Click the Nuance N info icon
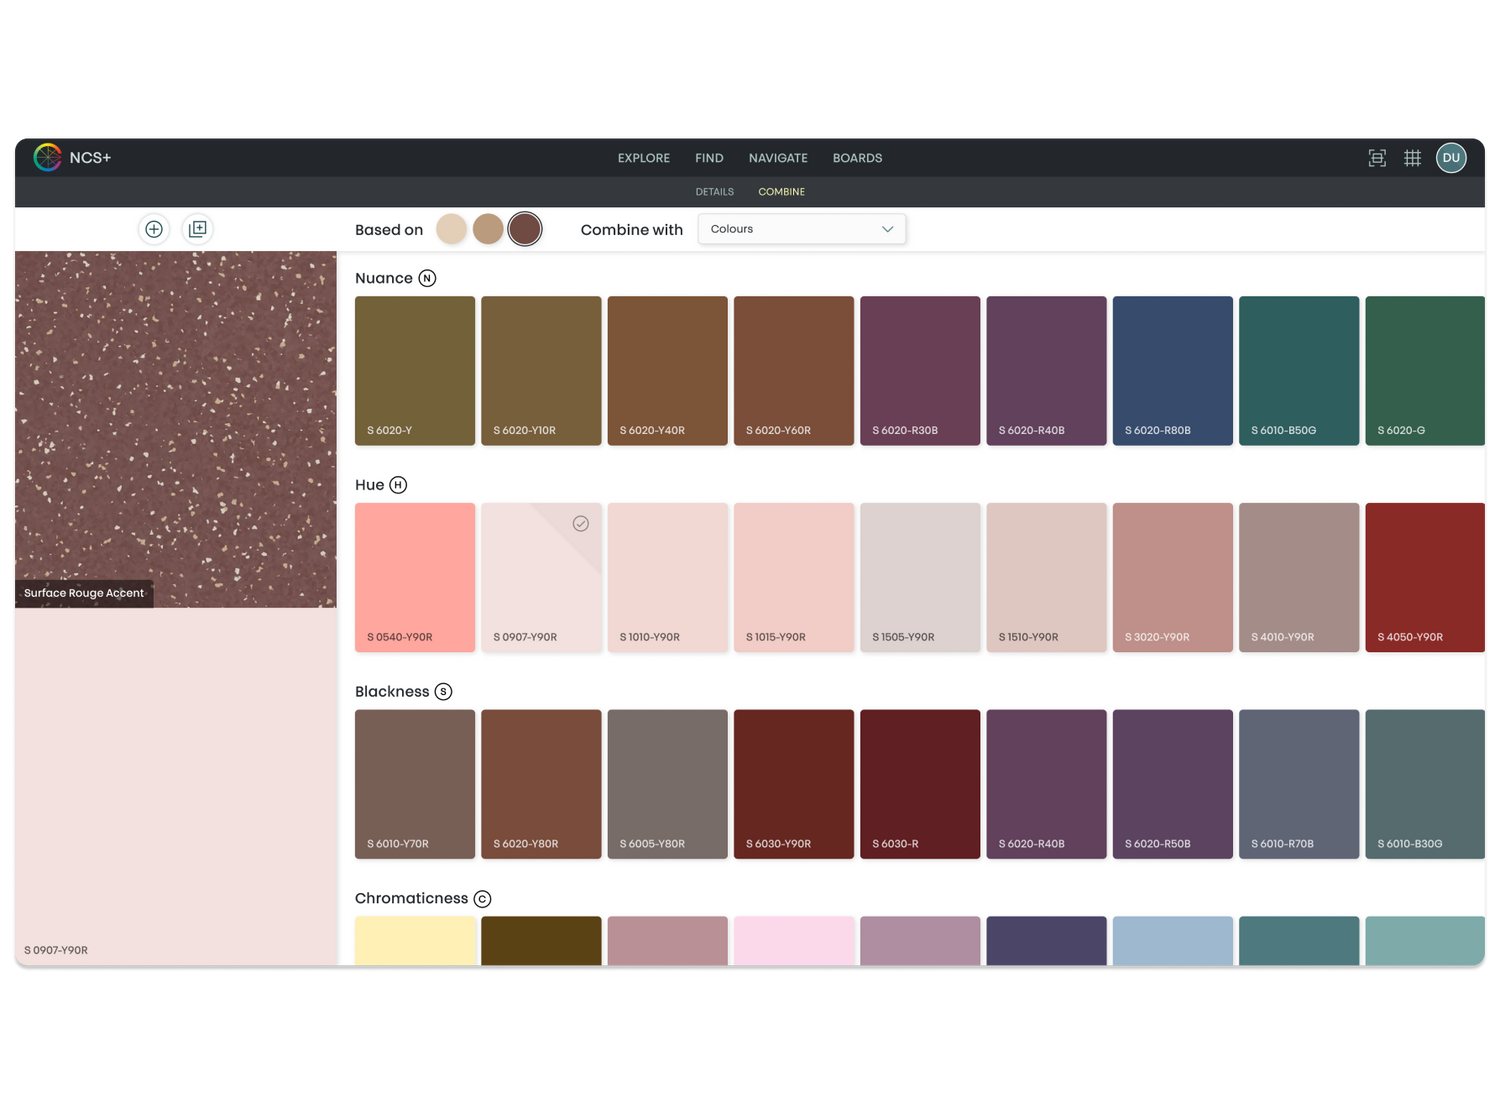Viewport: 1500px width, 1103px height. (427, 278)
